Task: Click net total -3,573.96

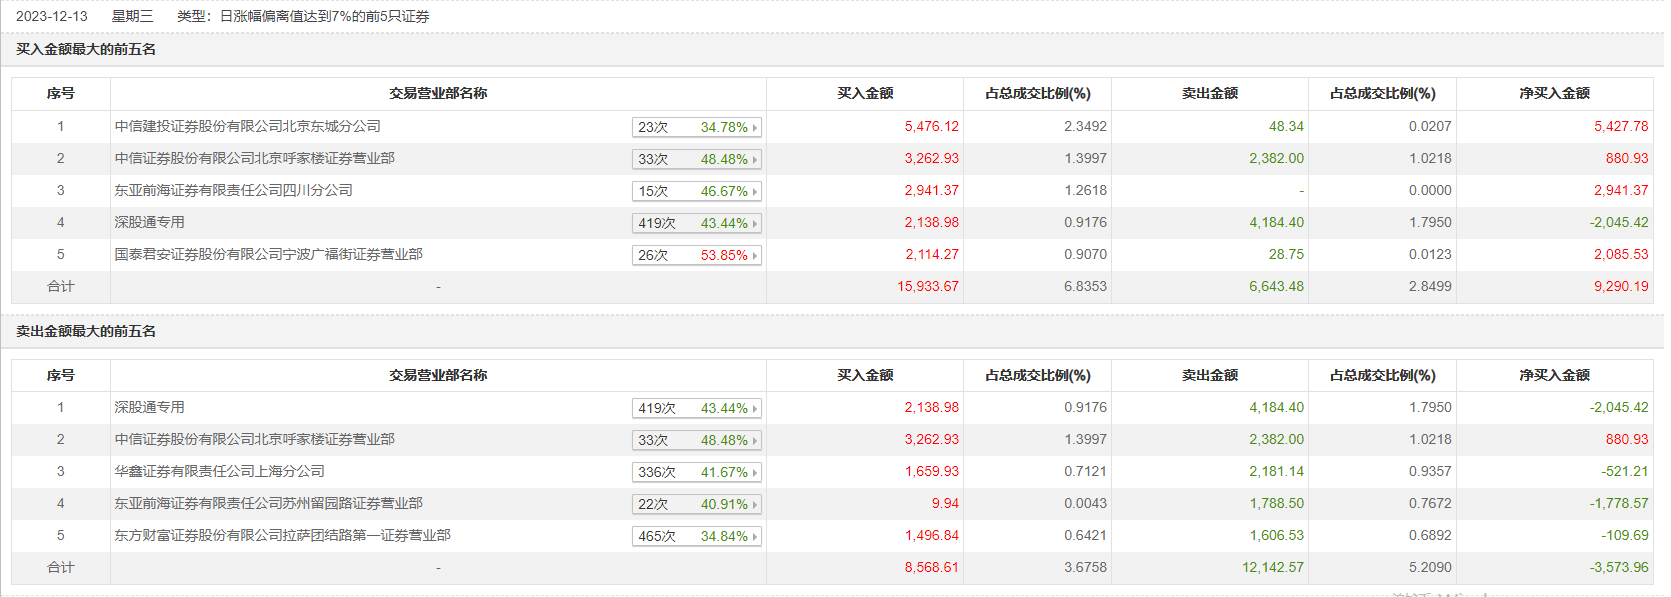Action: [1619, 567]
